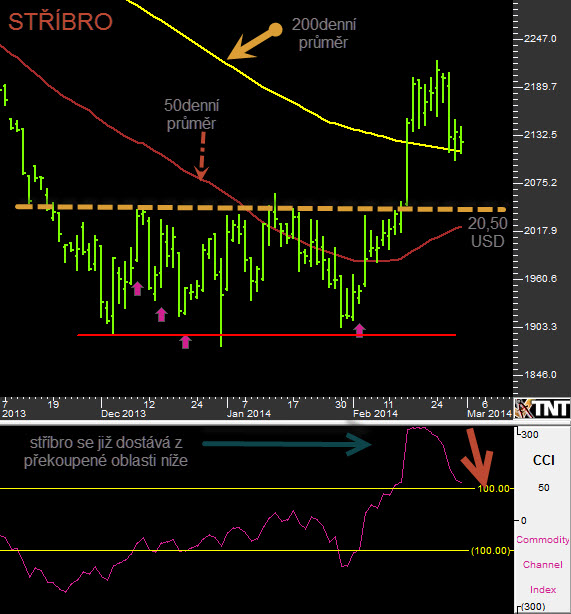Click the "Channel" indicator label
The height and width of the screenshot is (614, 571).
(x=542, y=564)
